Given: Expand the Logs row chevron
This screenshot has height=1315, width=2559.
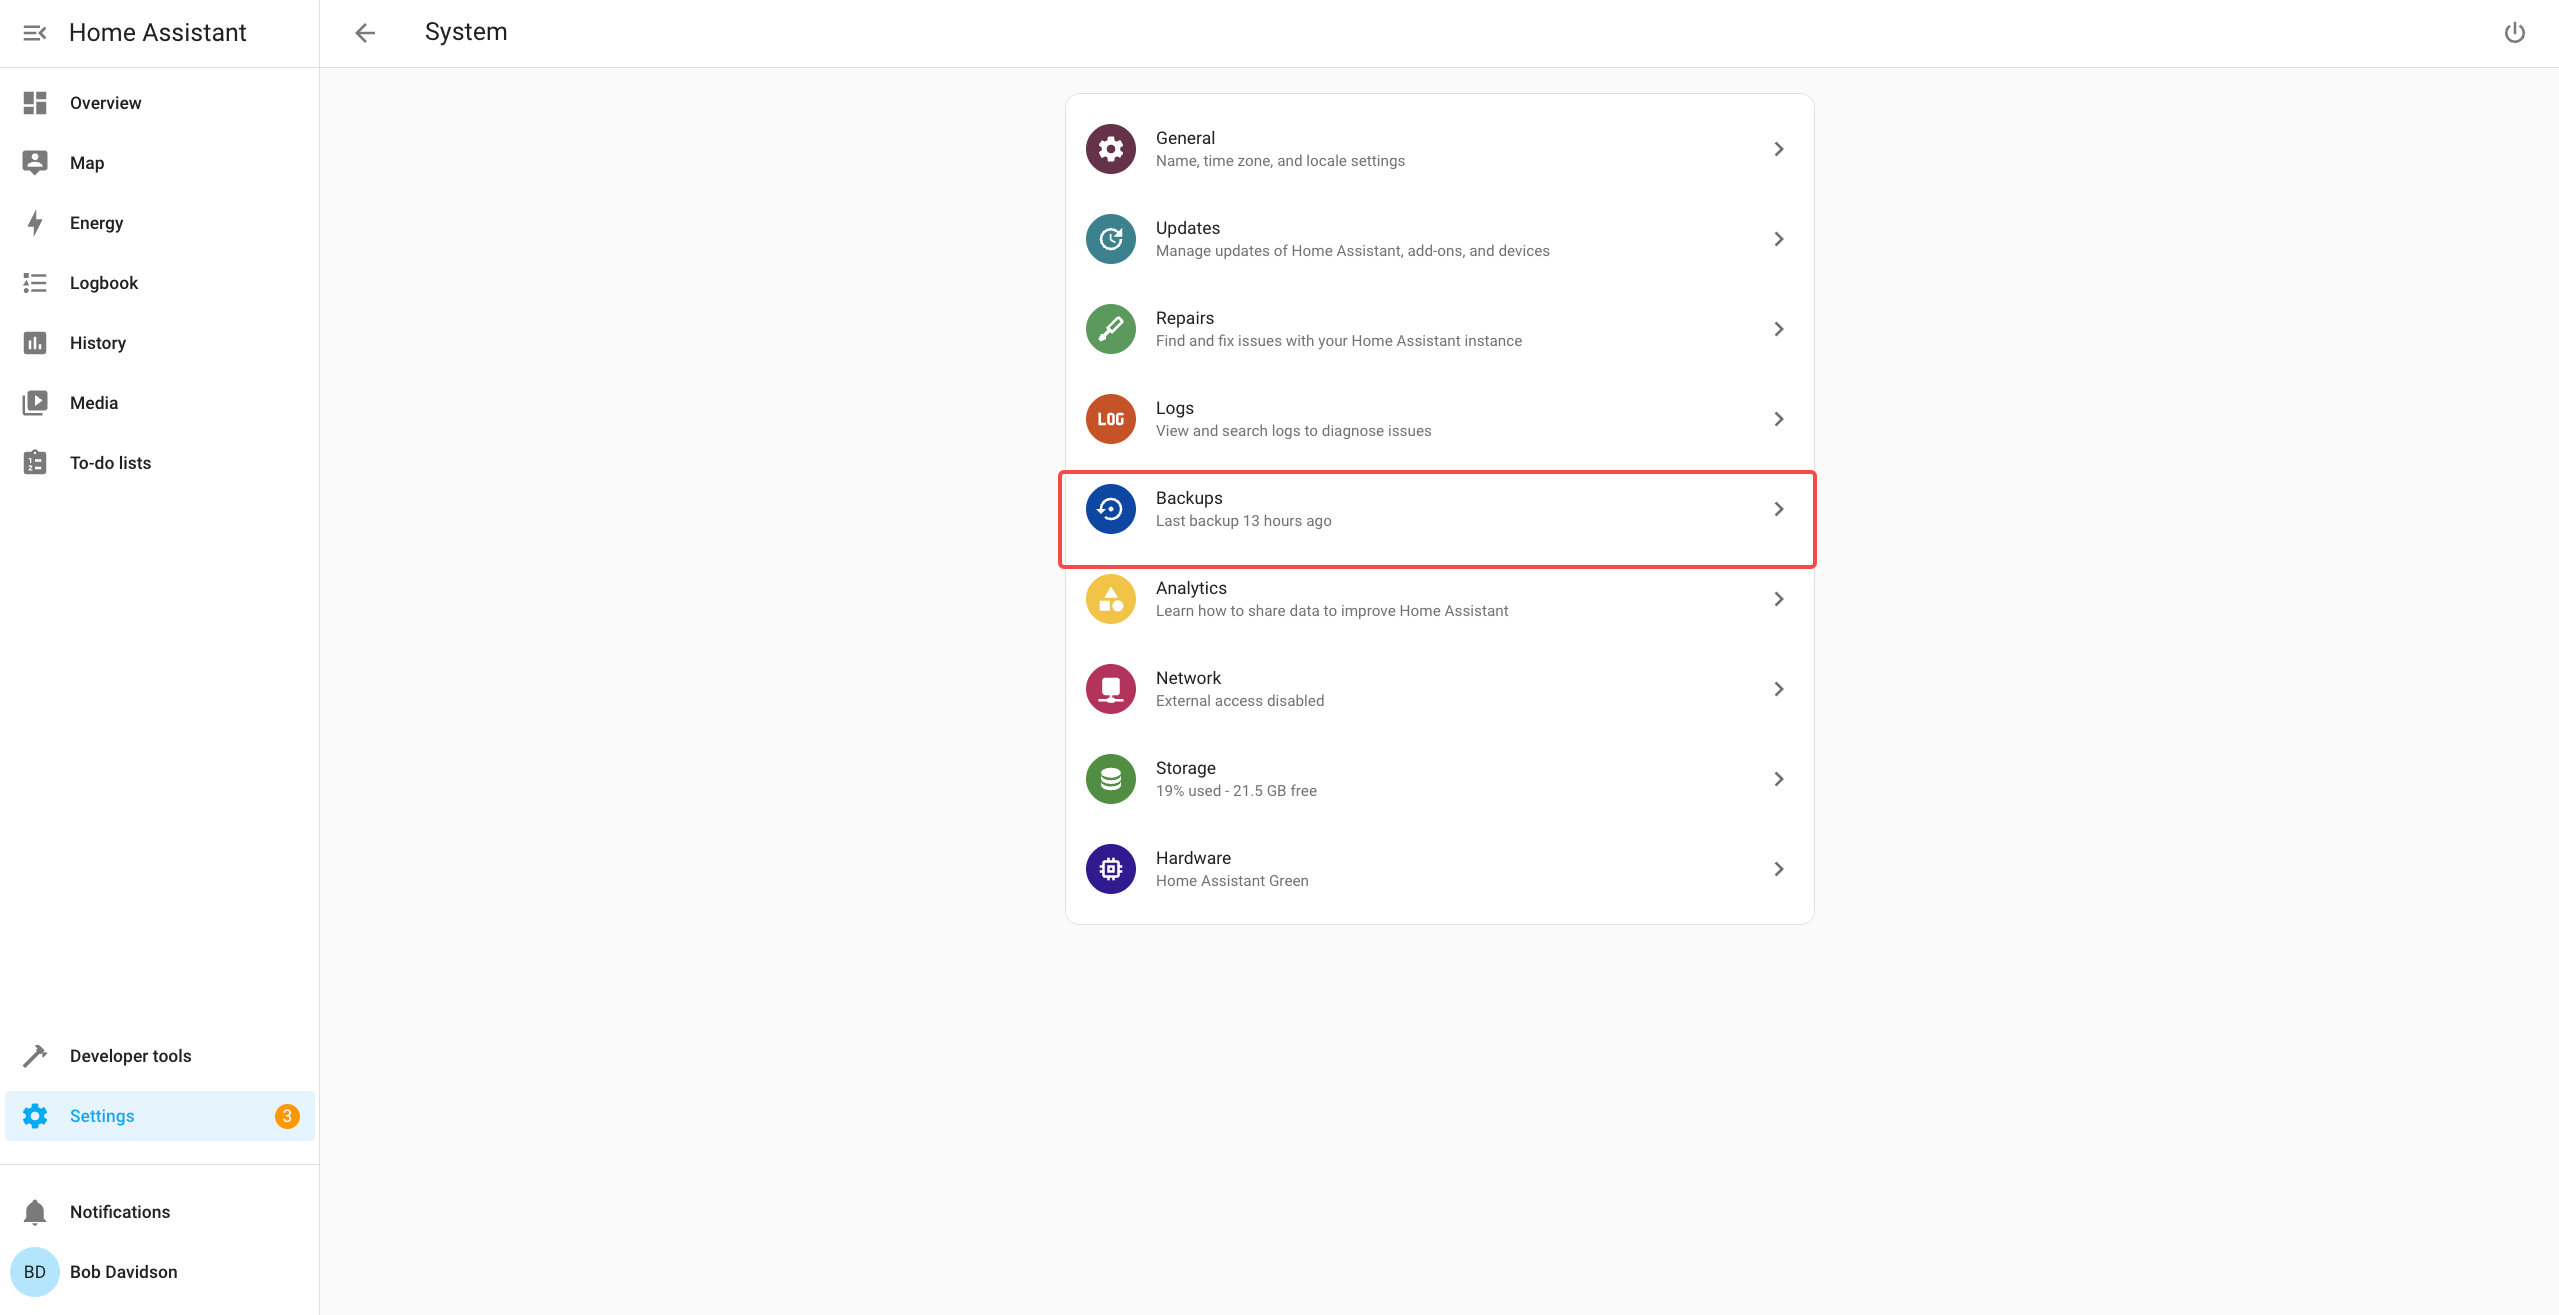Looking at the screenshot, I should [1779, 419].
